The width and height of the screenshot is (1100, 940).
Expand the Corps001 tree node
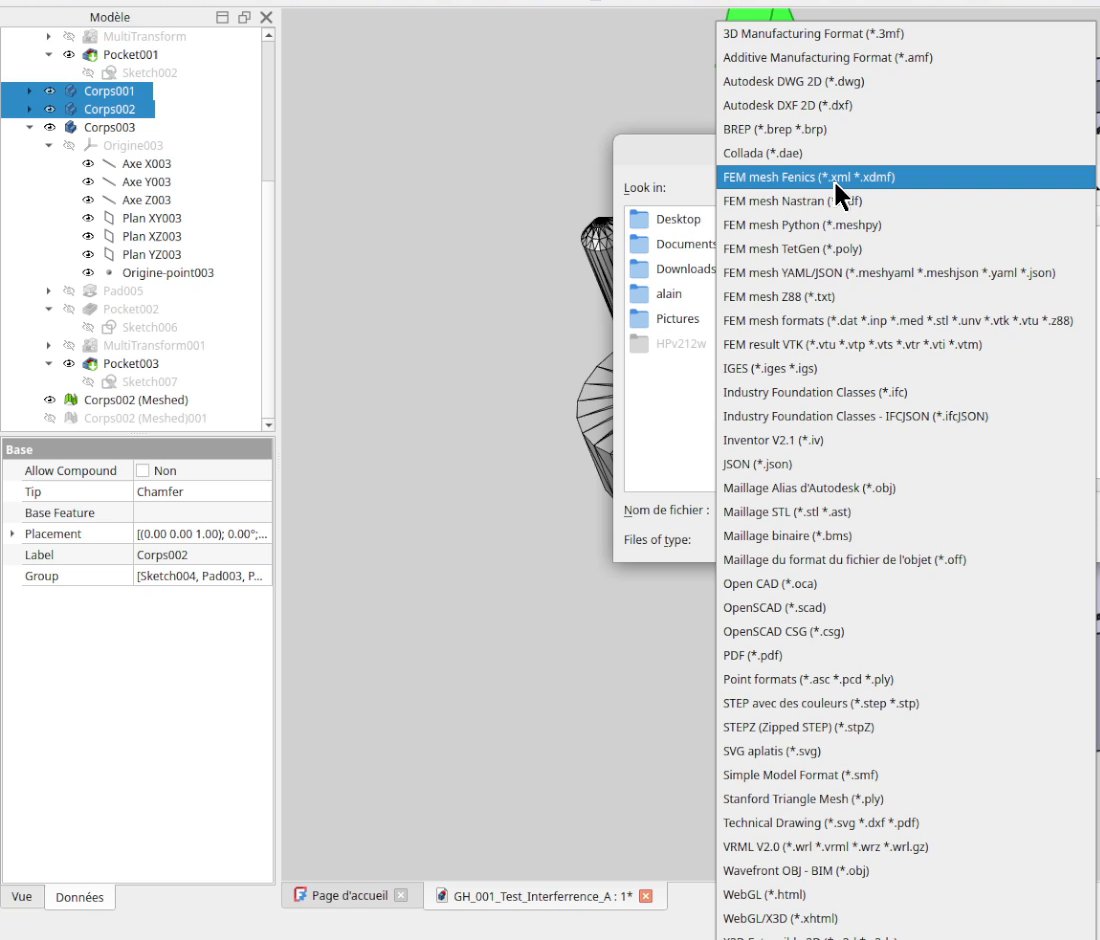point(29,91)
